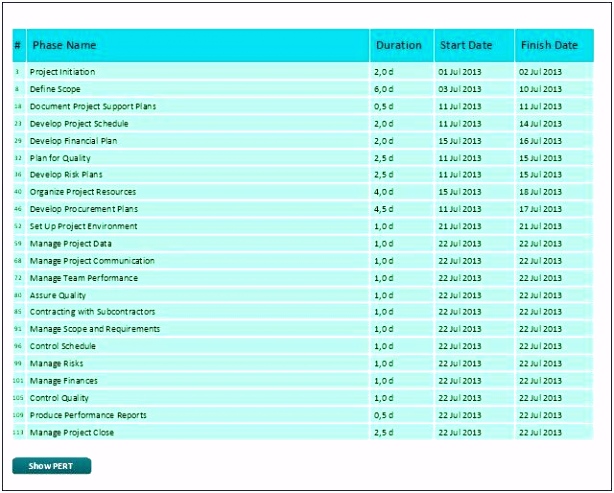Select the Manage Risks row
This screenshot has height=493, width=614.
pyautogui.click(x=303, y=364)
